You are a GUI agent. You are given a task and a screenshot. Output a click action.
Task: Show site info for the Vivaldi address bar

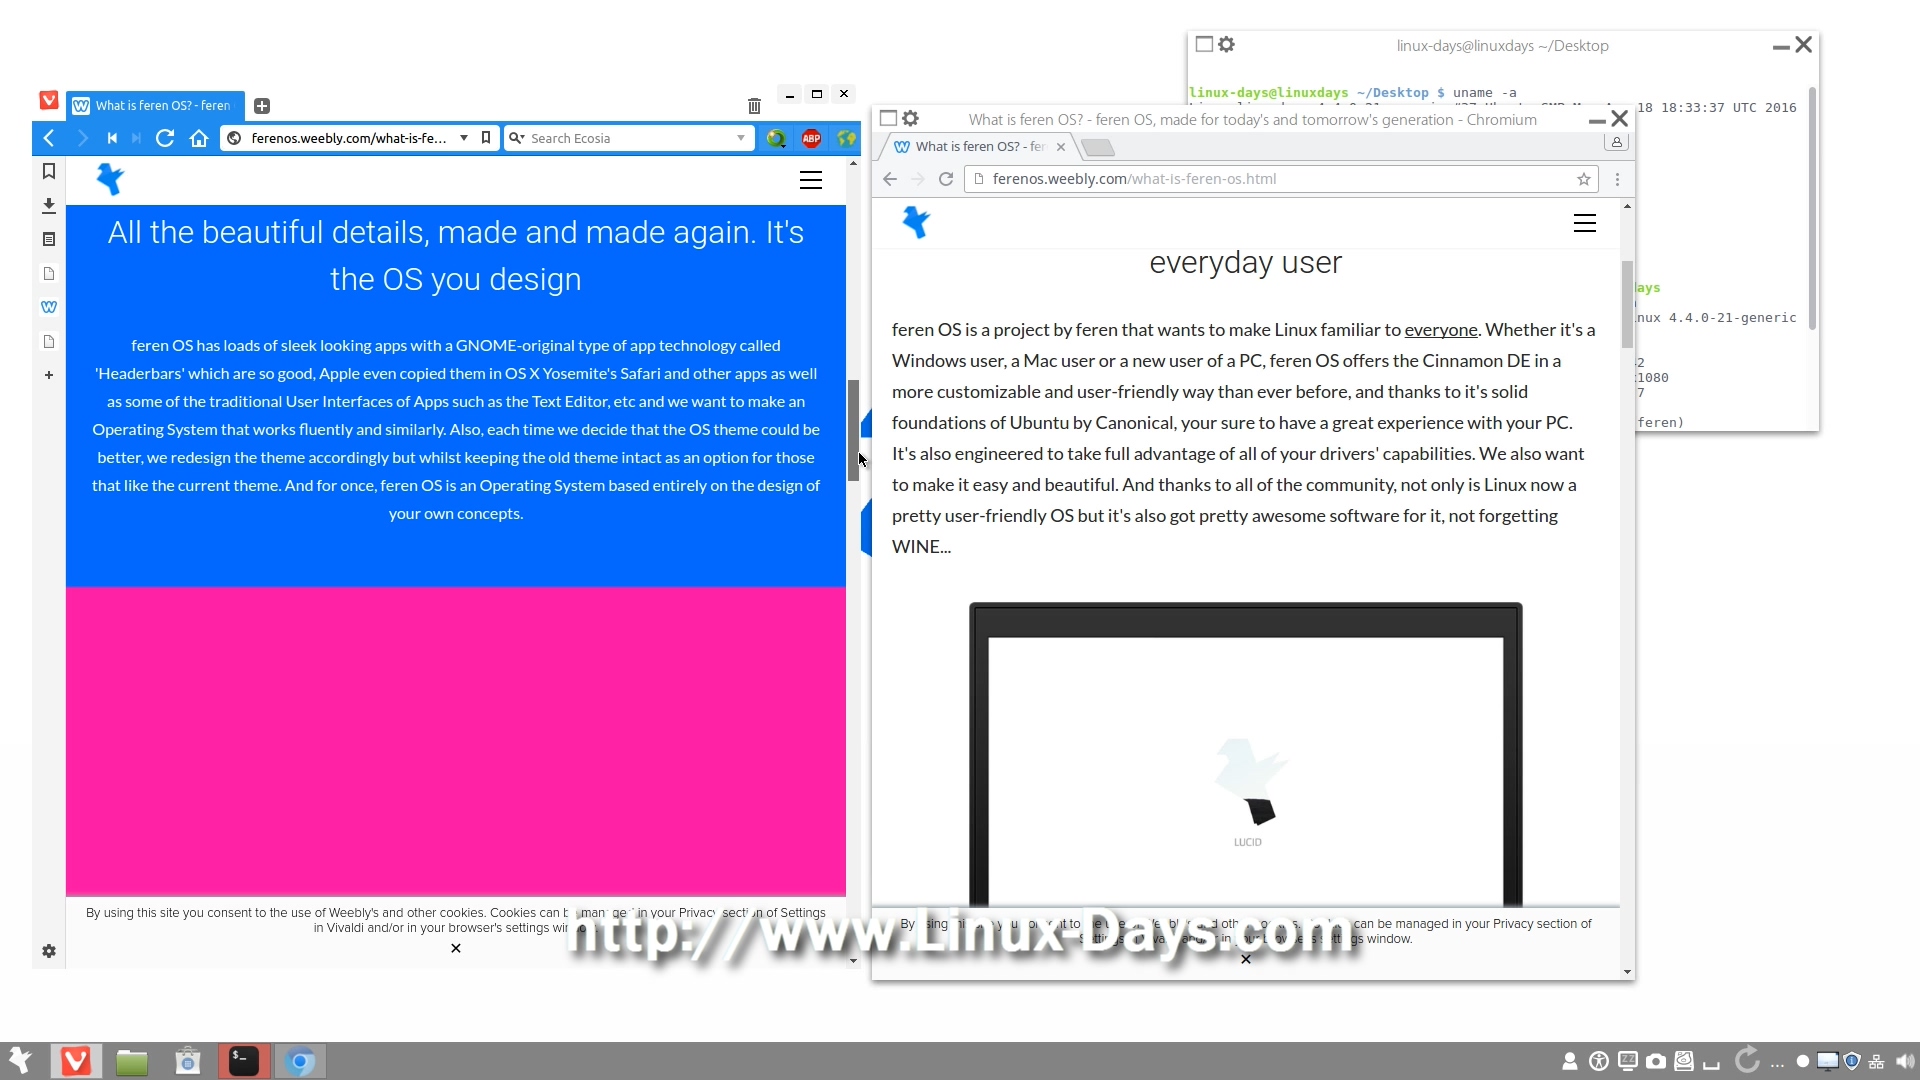(x=234, y=138)
